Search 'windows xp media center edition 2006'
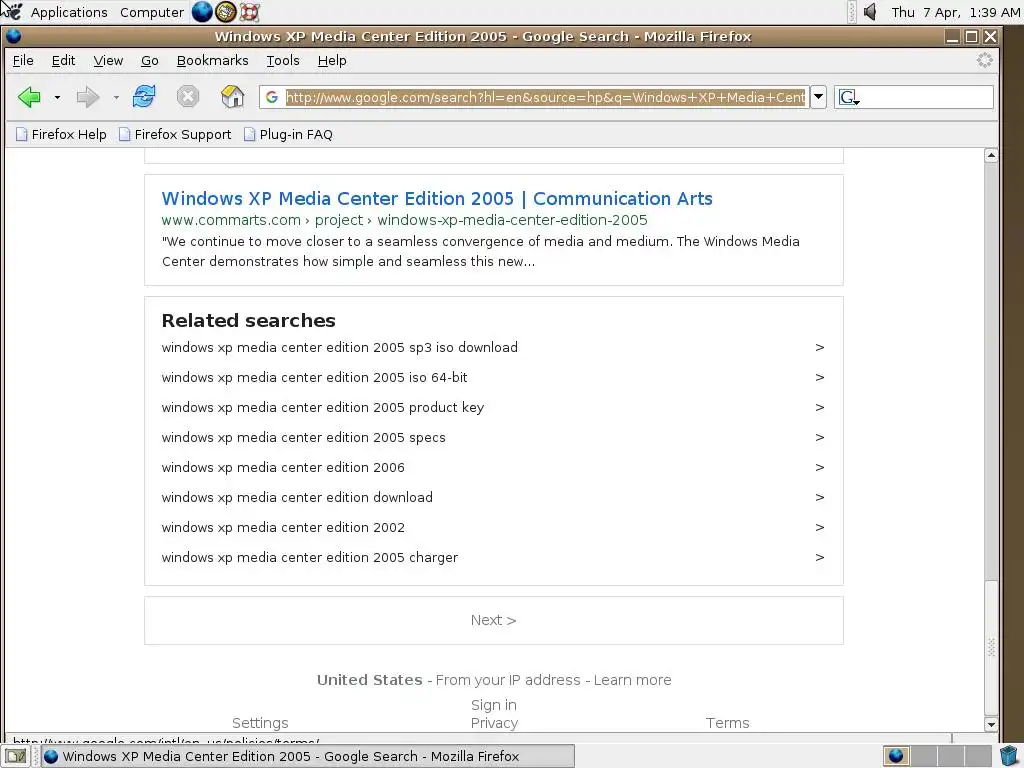This screenshot has height=768, width=1024. pyautogui.click(x=283, y=468)
